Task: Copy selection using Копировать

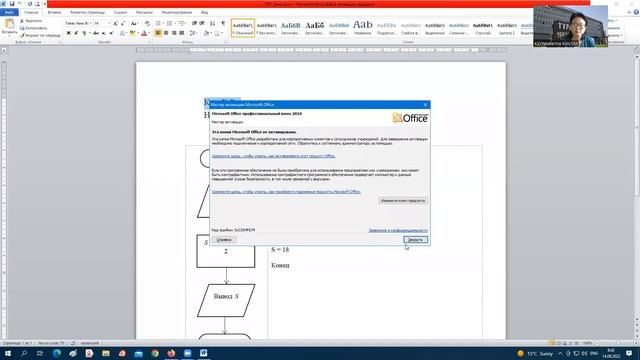Action: (33, 28)
